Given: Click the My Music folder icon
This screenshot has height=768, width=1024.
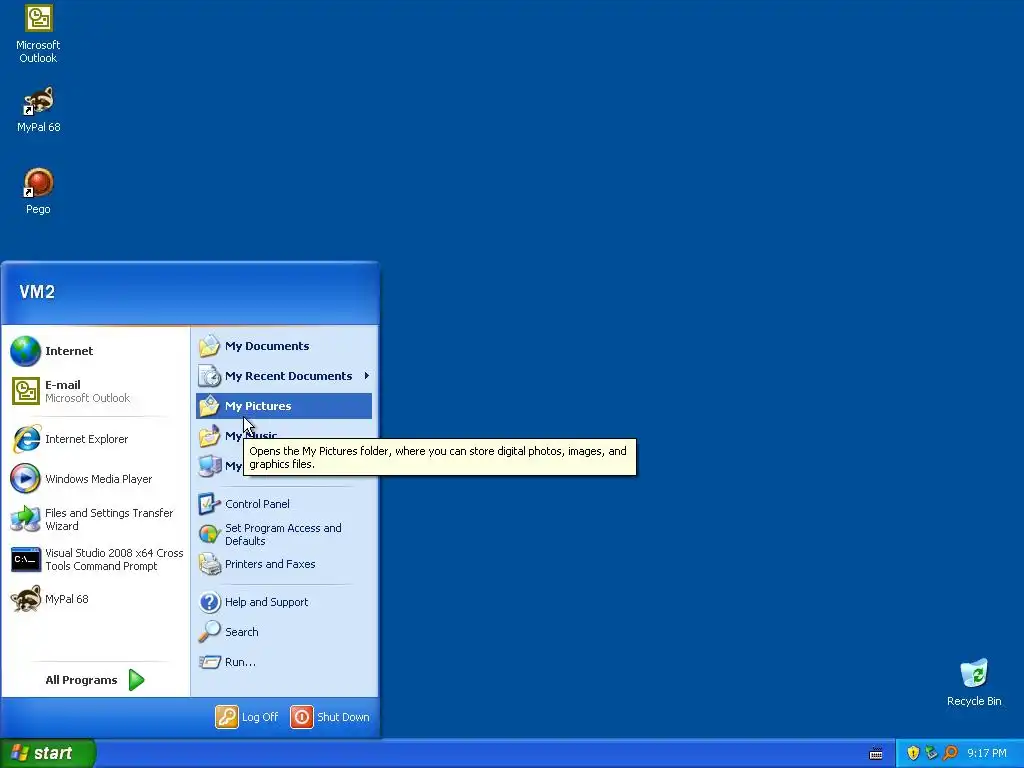Looking at the screenshot, I should [x=209, y=436].
